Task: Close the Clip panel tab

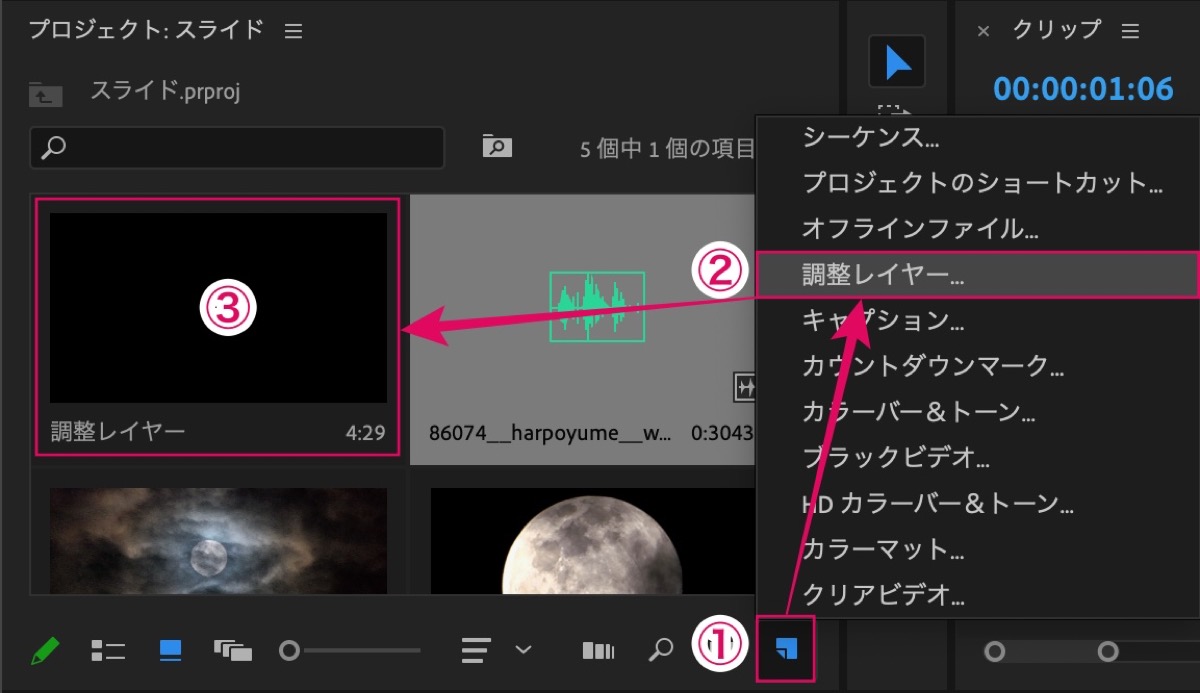Action: (983, 32)
